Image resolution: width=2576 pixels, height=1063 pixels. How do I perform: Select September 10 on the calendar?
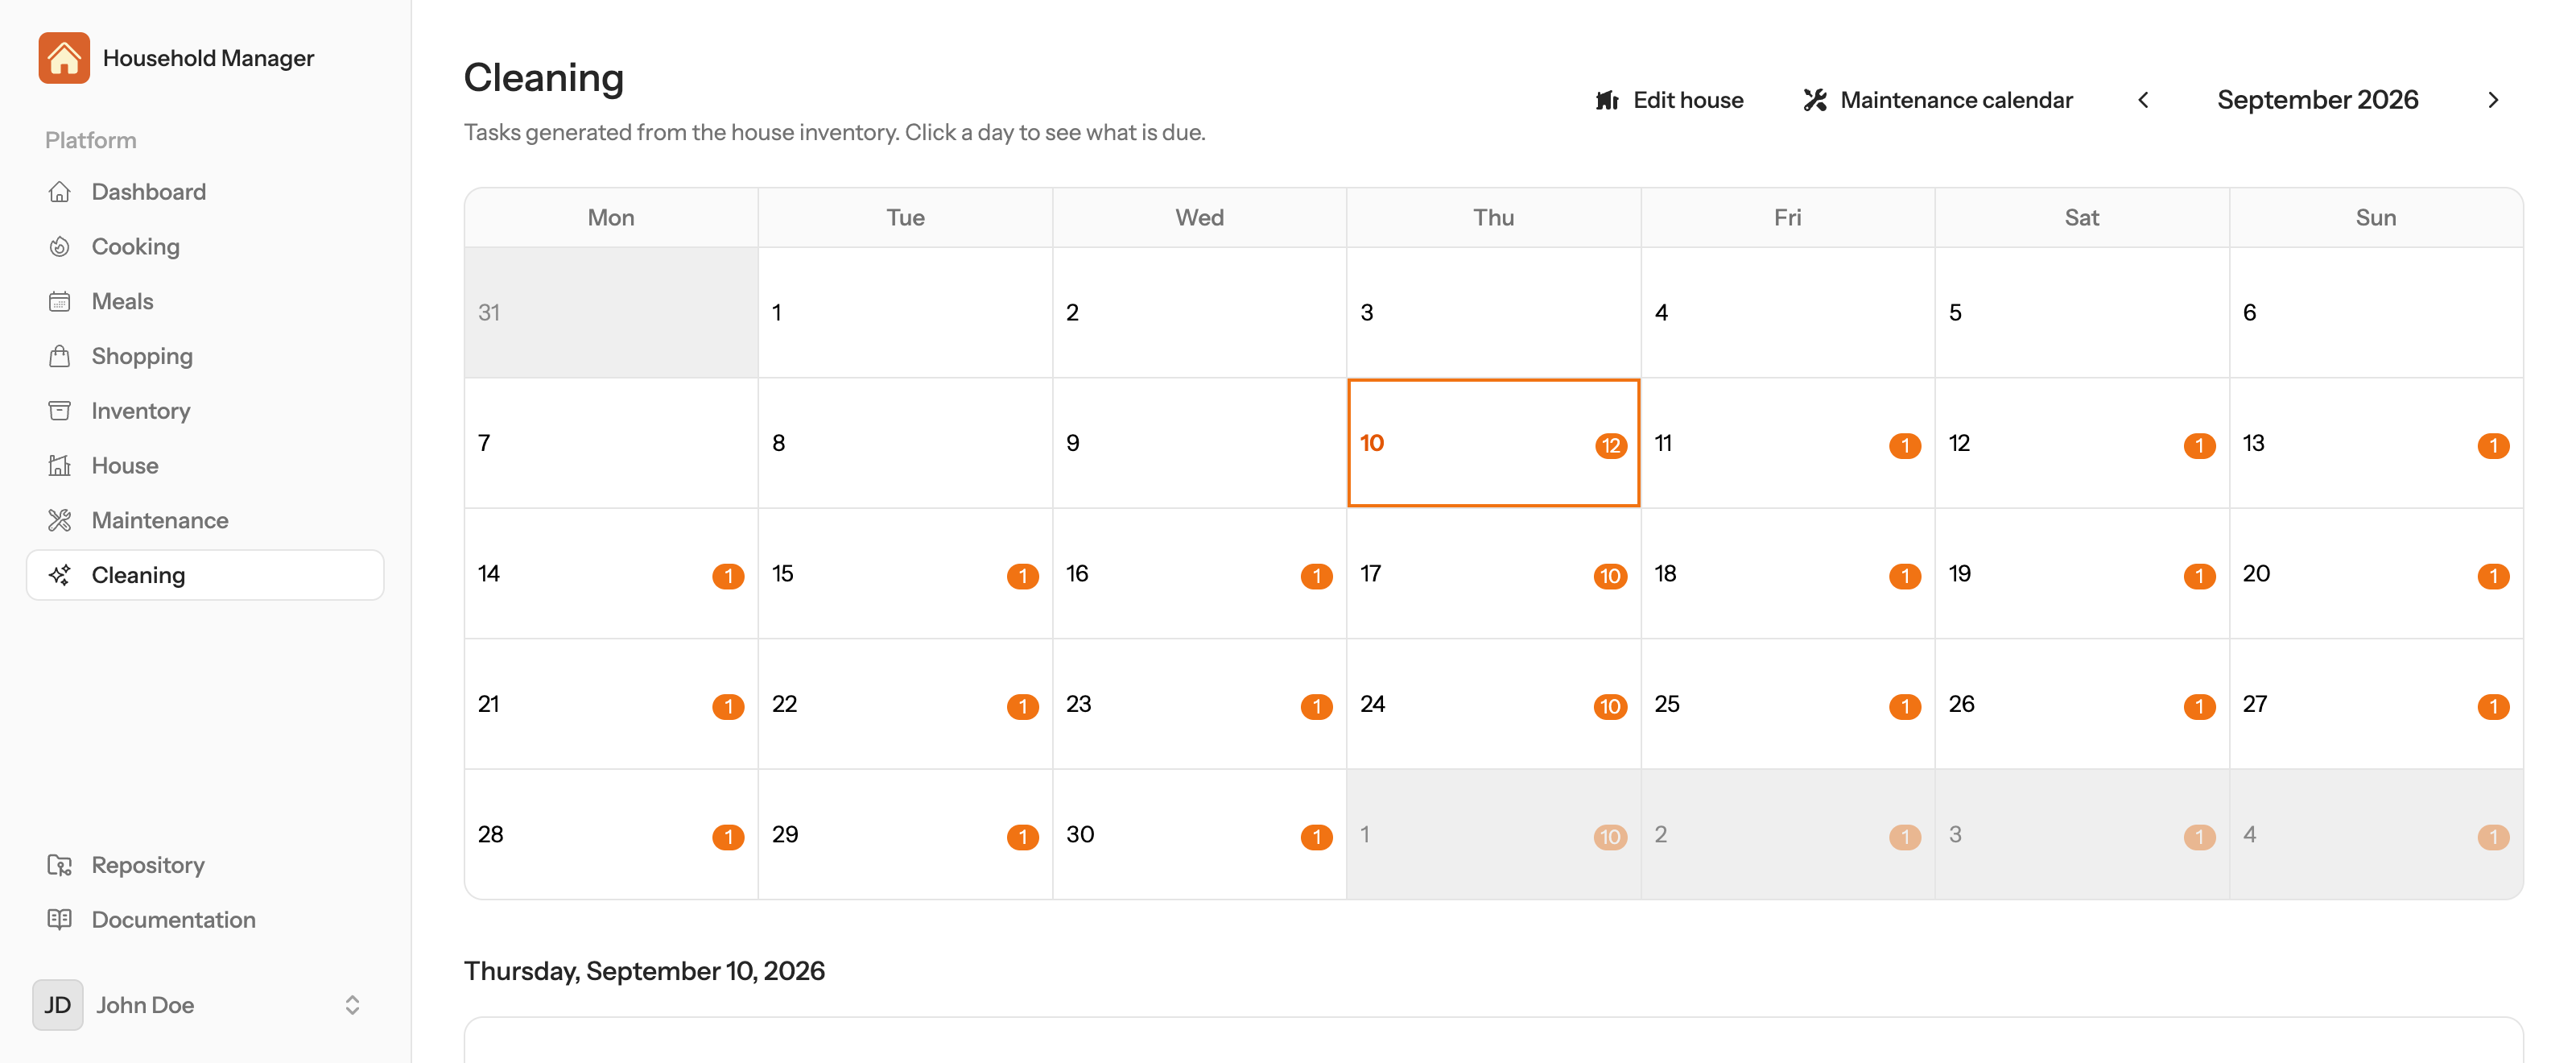click(1493, 443)
